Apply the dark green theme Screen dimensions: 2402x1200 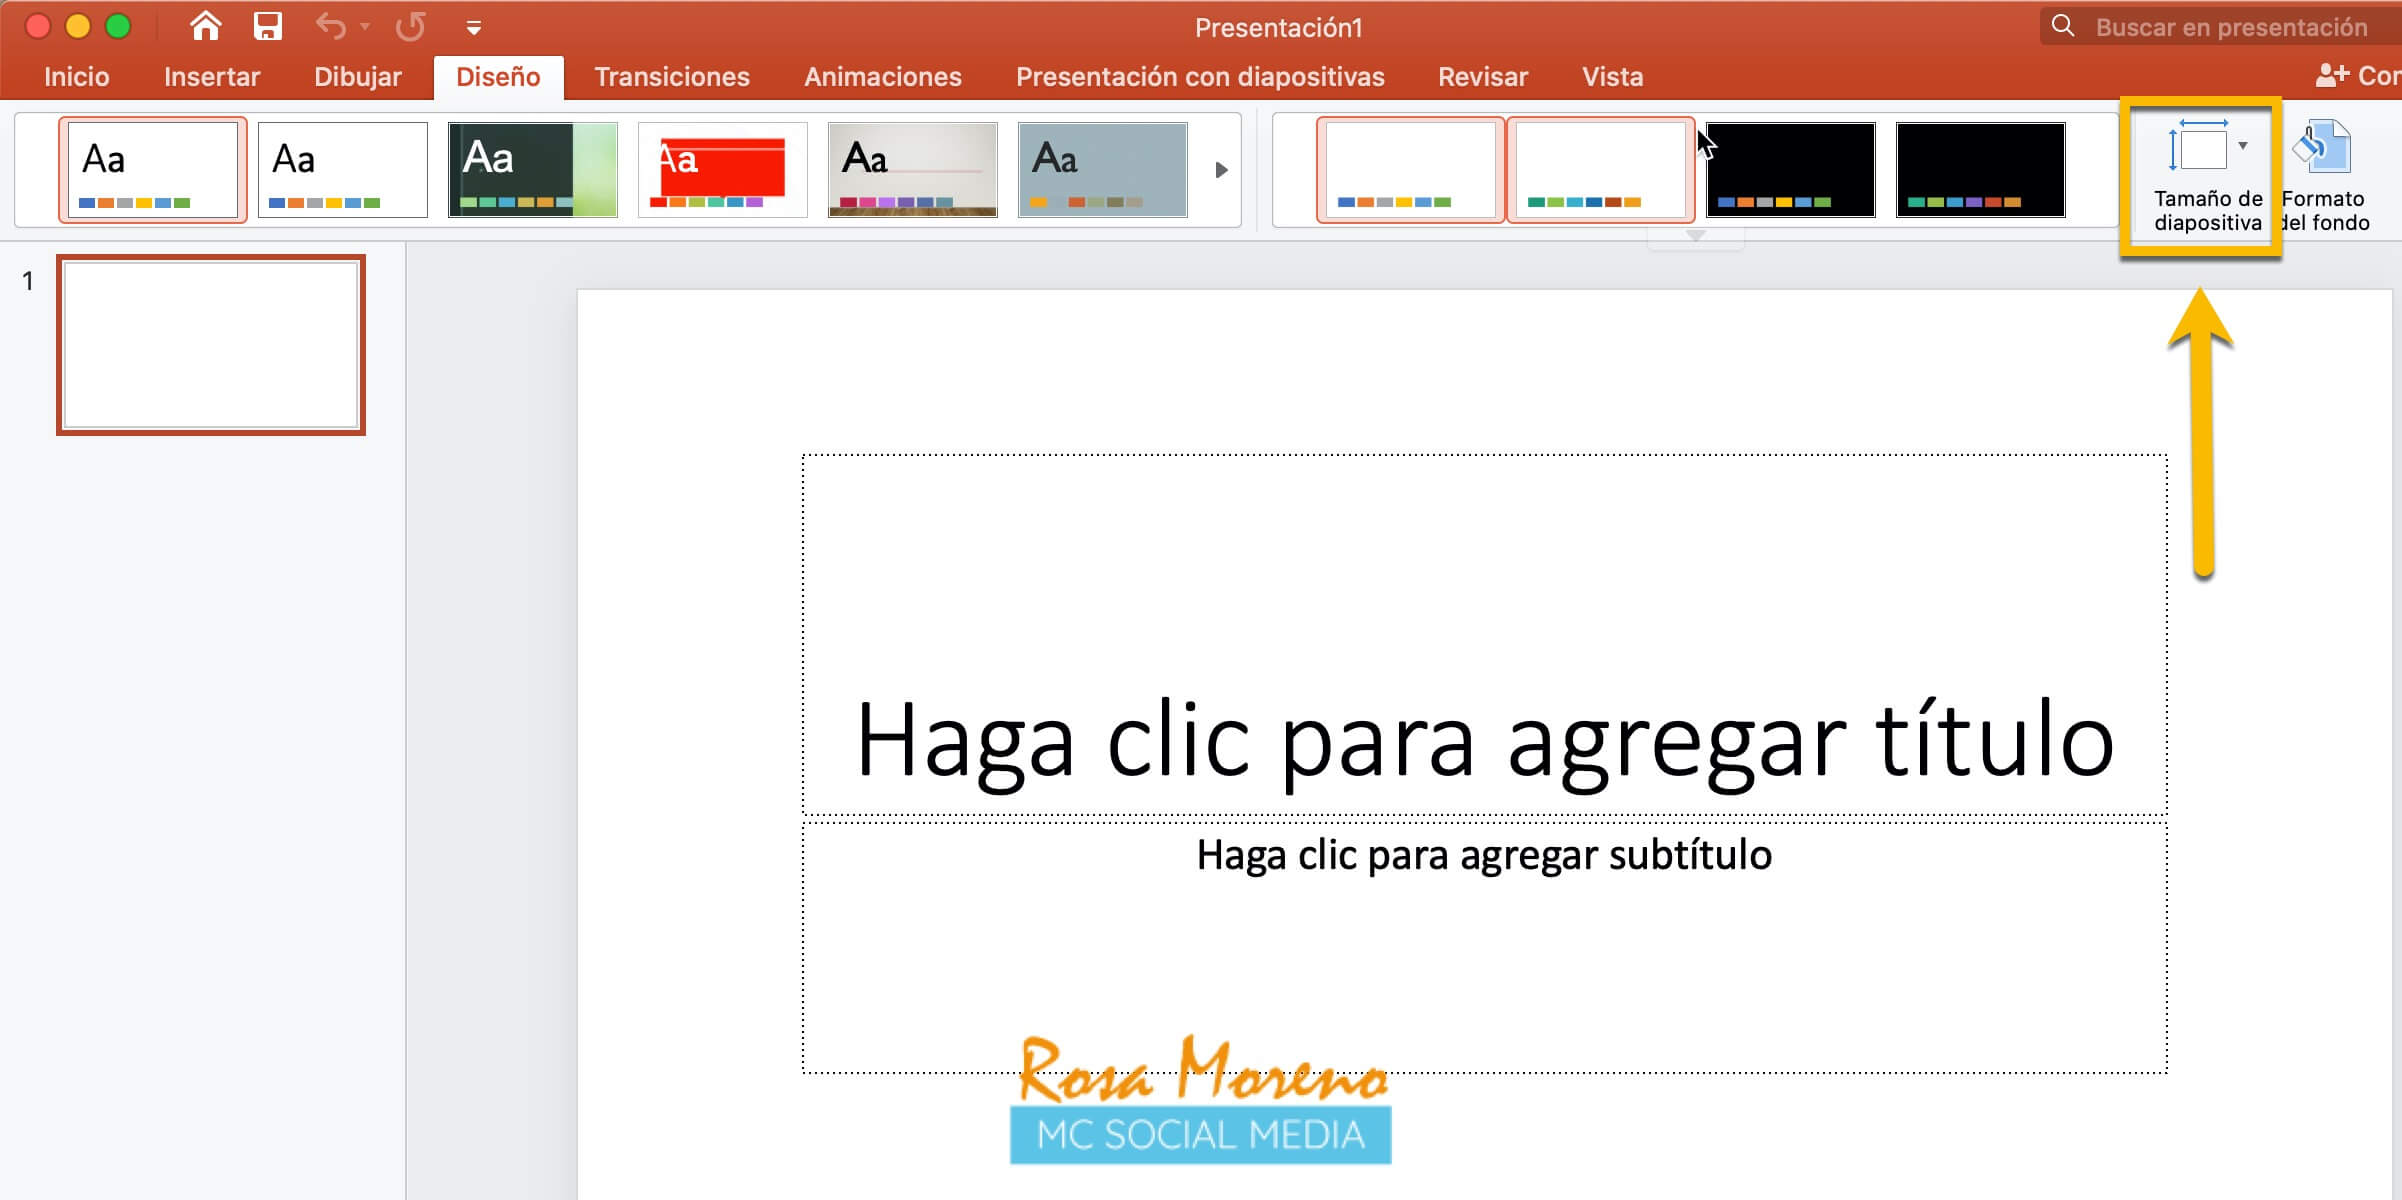click(532, 169)
